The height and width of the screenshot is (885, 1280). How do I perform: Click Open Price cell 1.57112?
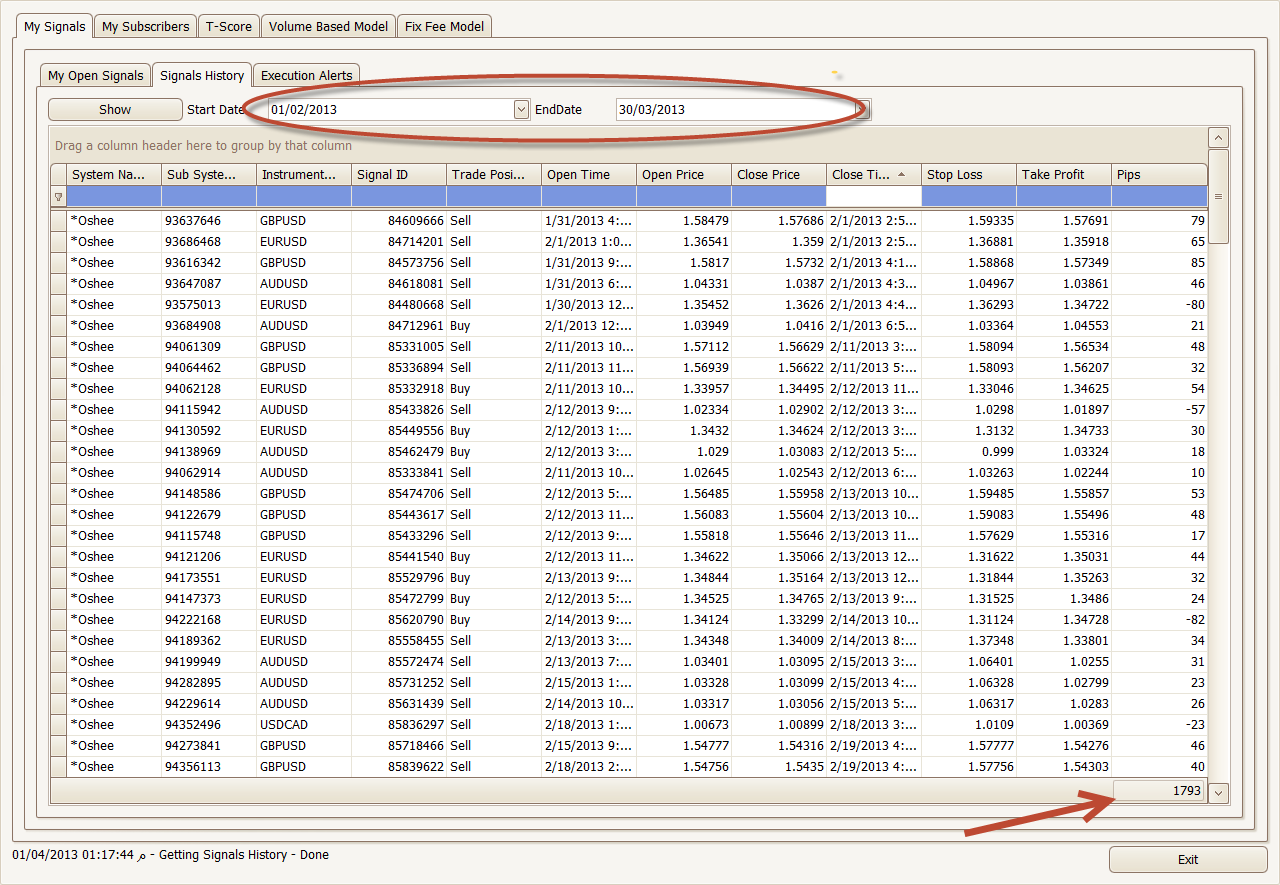(x=684, y=346)
